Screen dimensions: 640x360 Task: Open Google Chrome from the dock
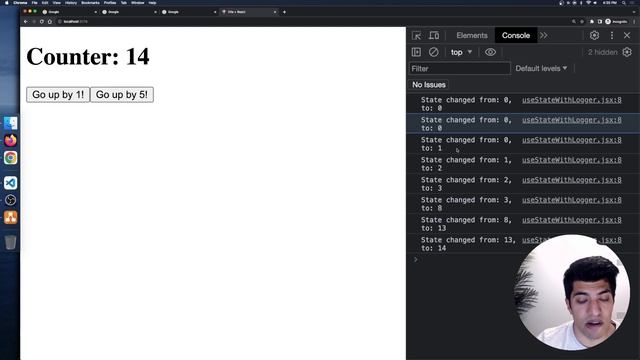click(x=11, y=158)
